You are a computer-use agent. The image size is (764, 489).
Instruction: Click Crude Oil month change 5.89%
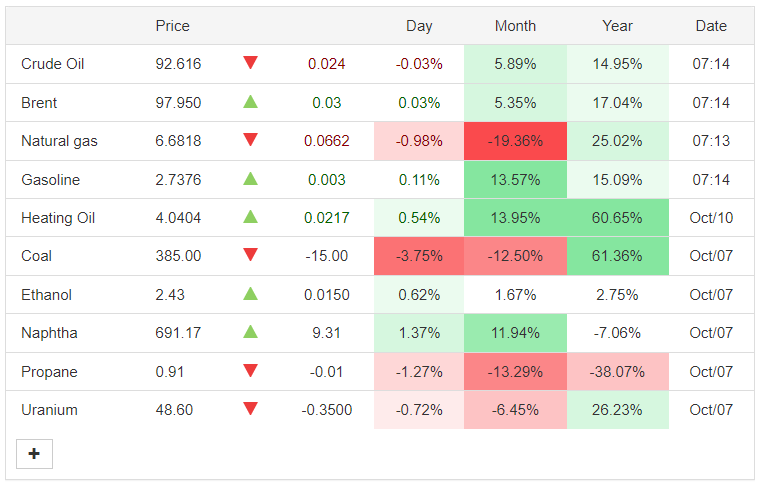point(516,64)
